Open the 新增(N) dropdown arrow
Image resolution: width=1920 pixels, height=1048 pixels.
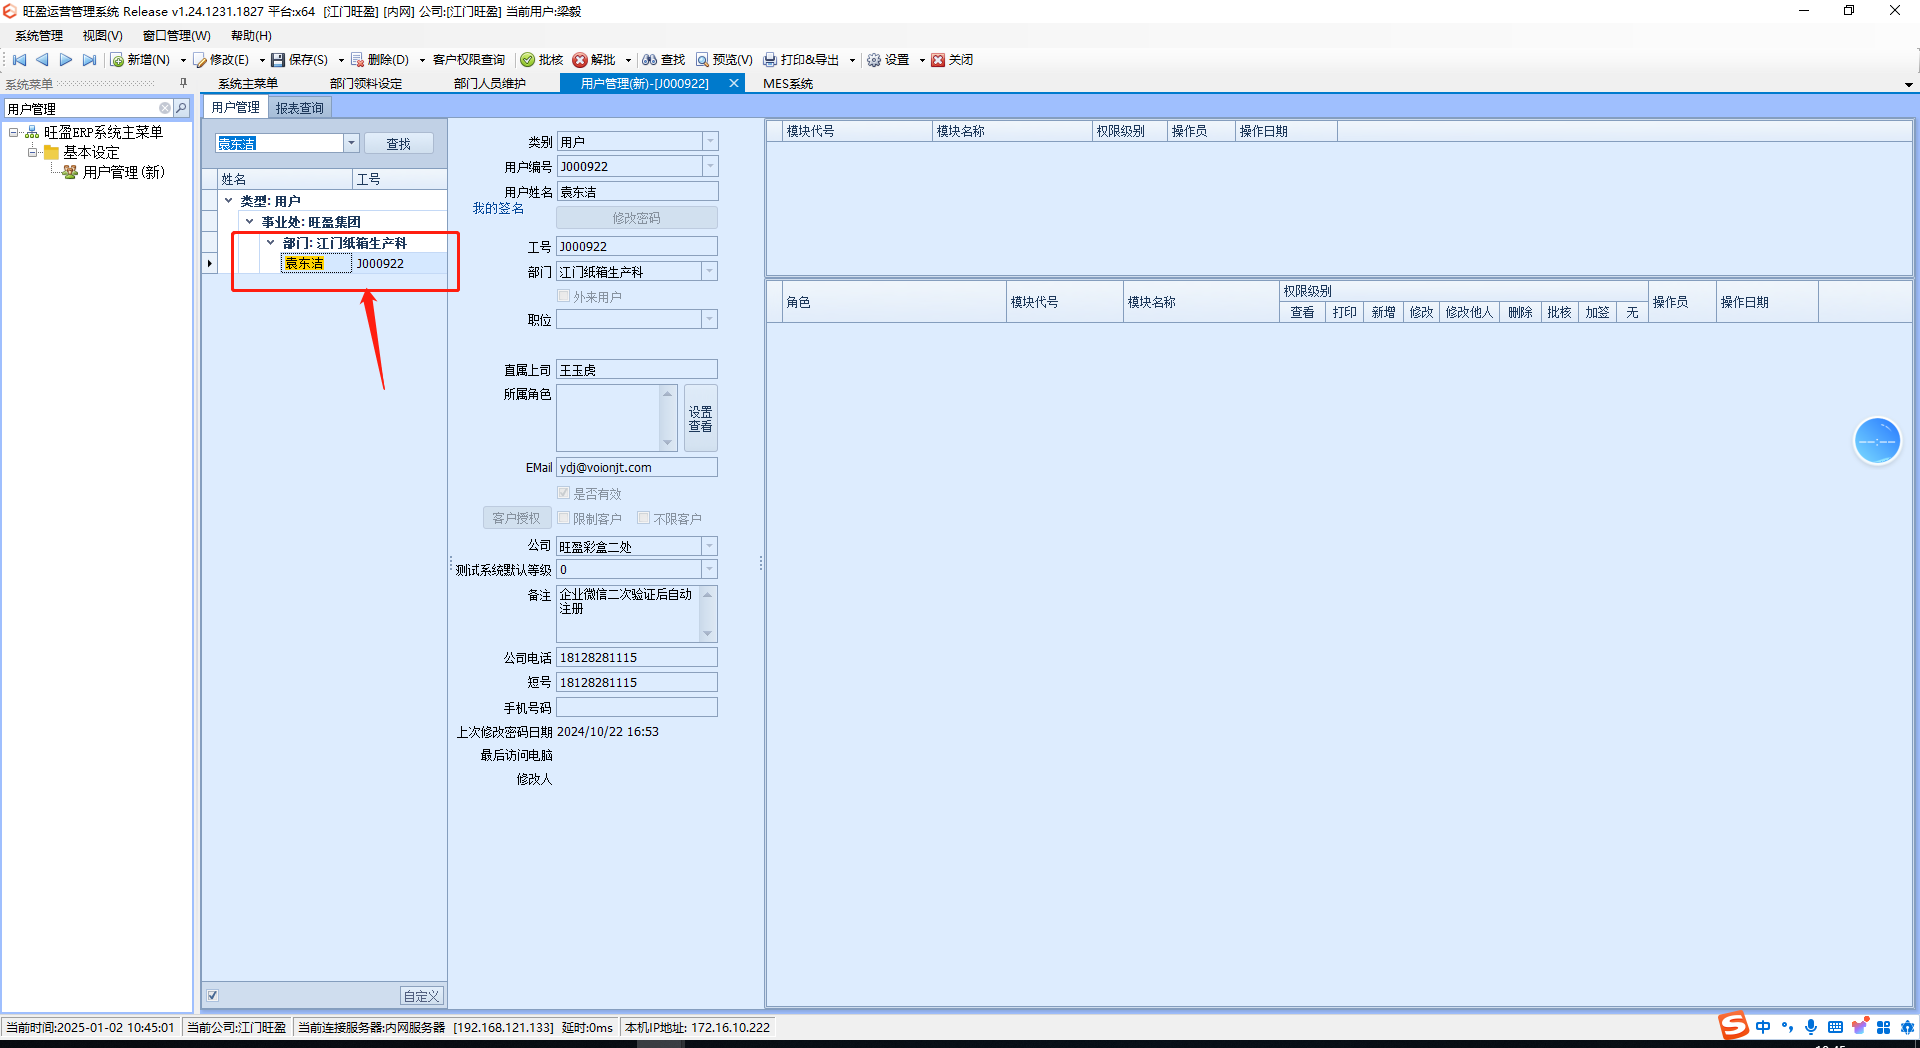click(x=183, y=60)
